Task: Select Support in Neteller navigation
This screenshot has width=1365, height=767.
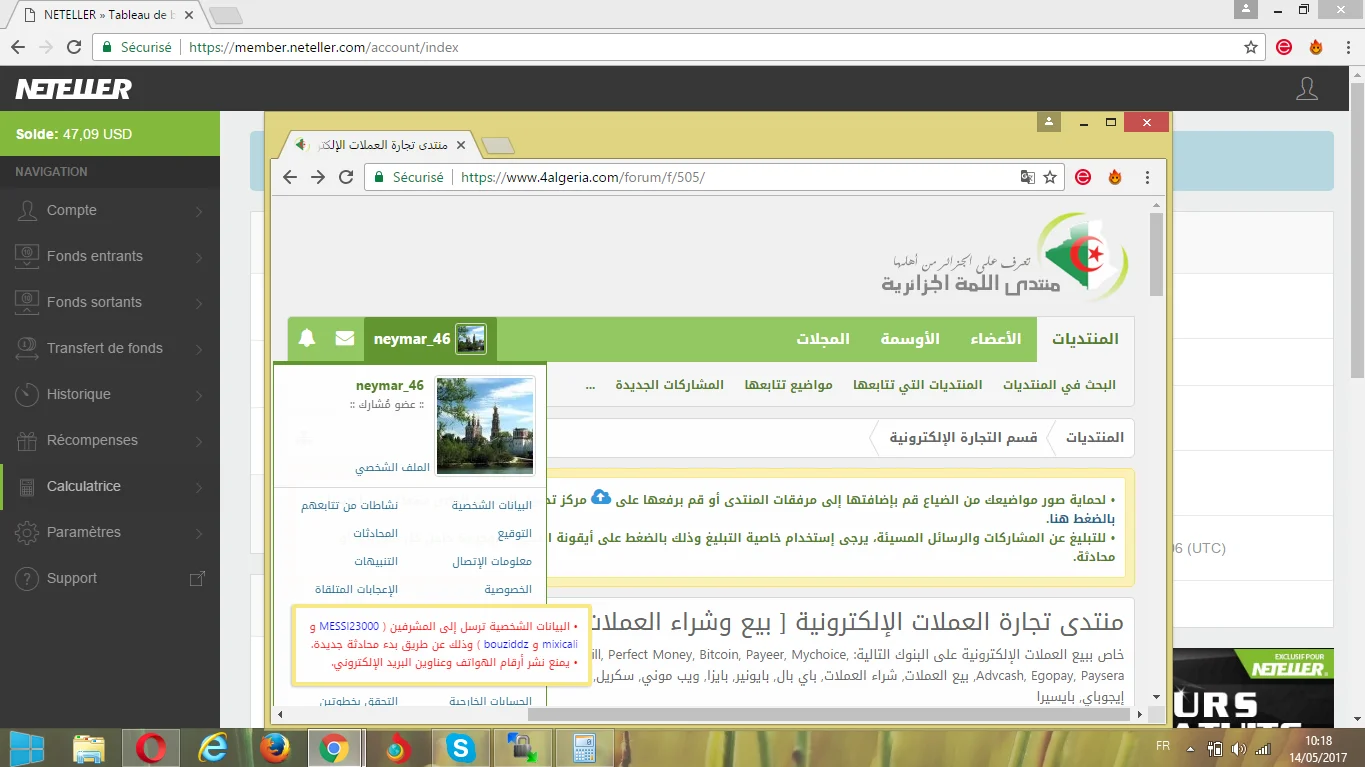Action: click(x=110, y=578)
